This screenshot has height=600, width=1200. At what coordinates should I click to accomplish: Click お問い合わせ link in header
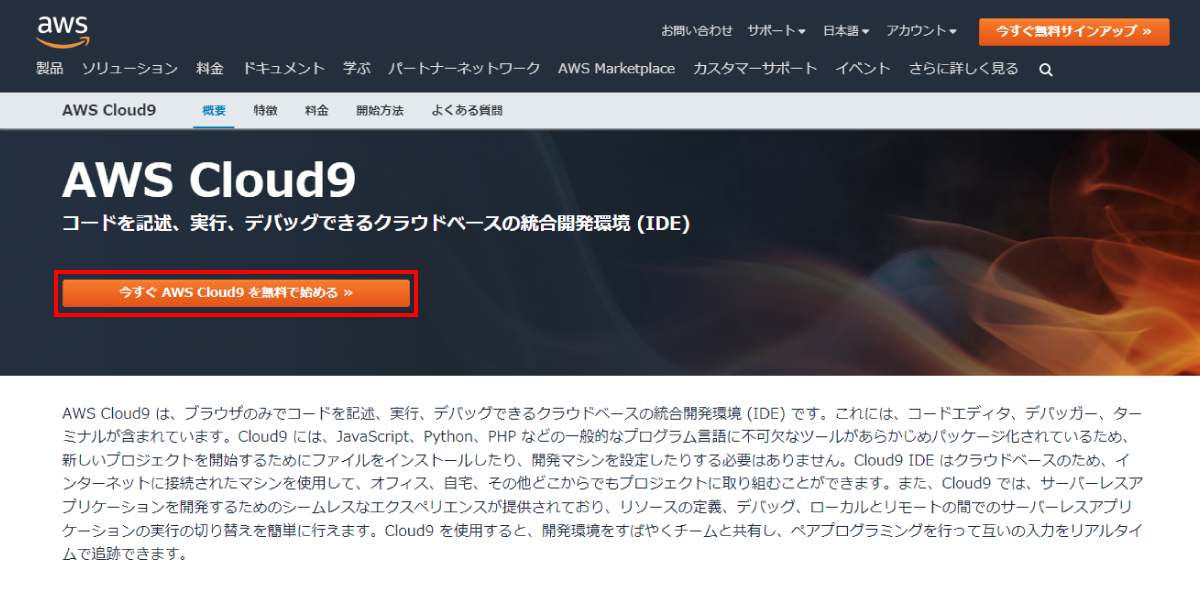(x=697, y=31)
